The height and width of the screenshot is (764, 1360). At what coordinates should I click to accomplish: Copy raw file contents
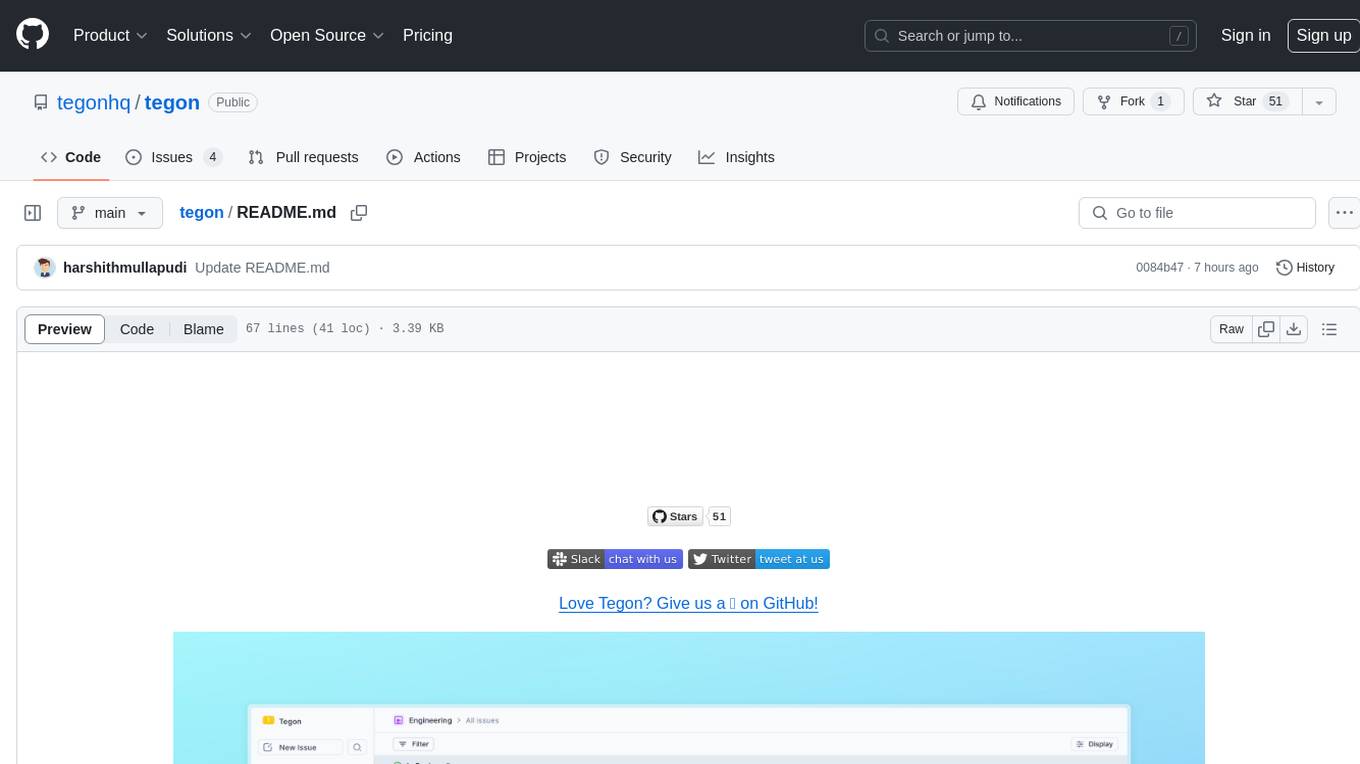[1266, 329]
